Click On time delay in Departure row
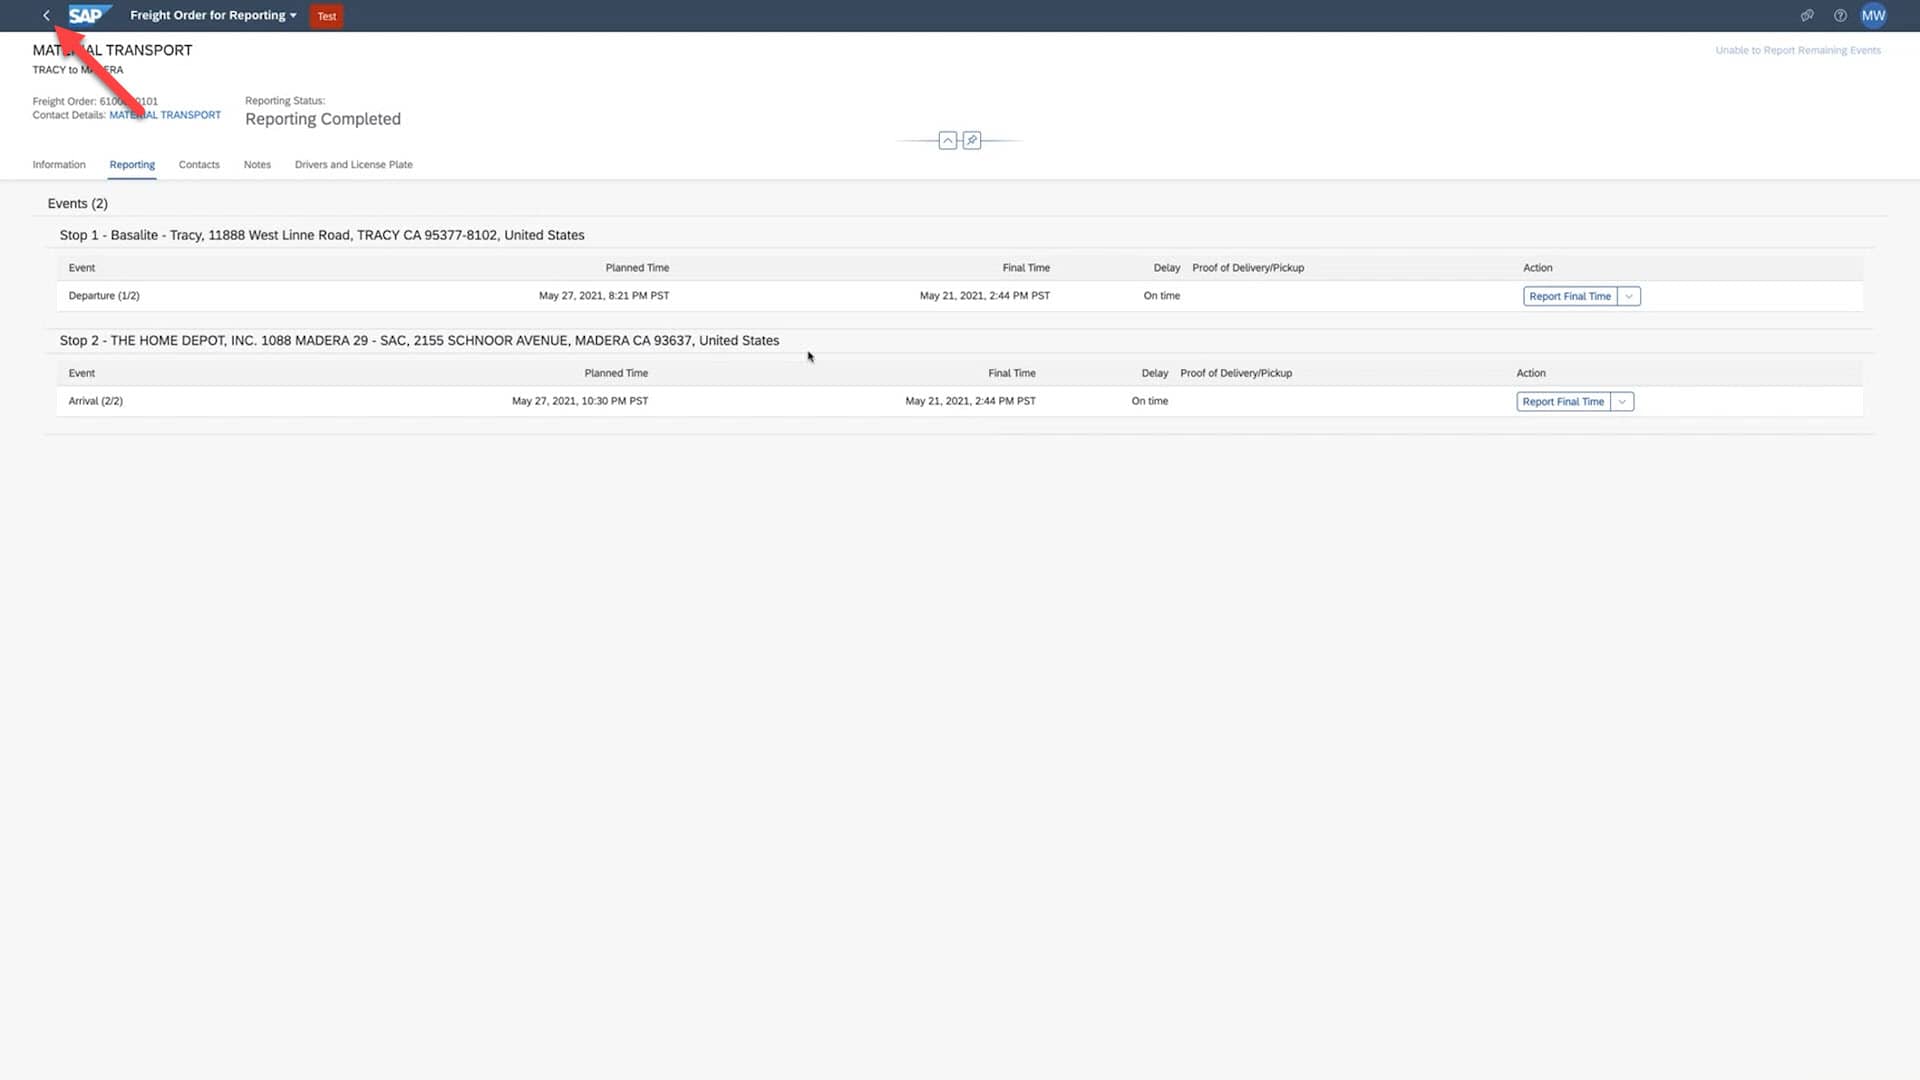Image resolution: width=1920 pixels, height=1080 pixels. click(x=1161, y=296)
